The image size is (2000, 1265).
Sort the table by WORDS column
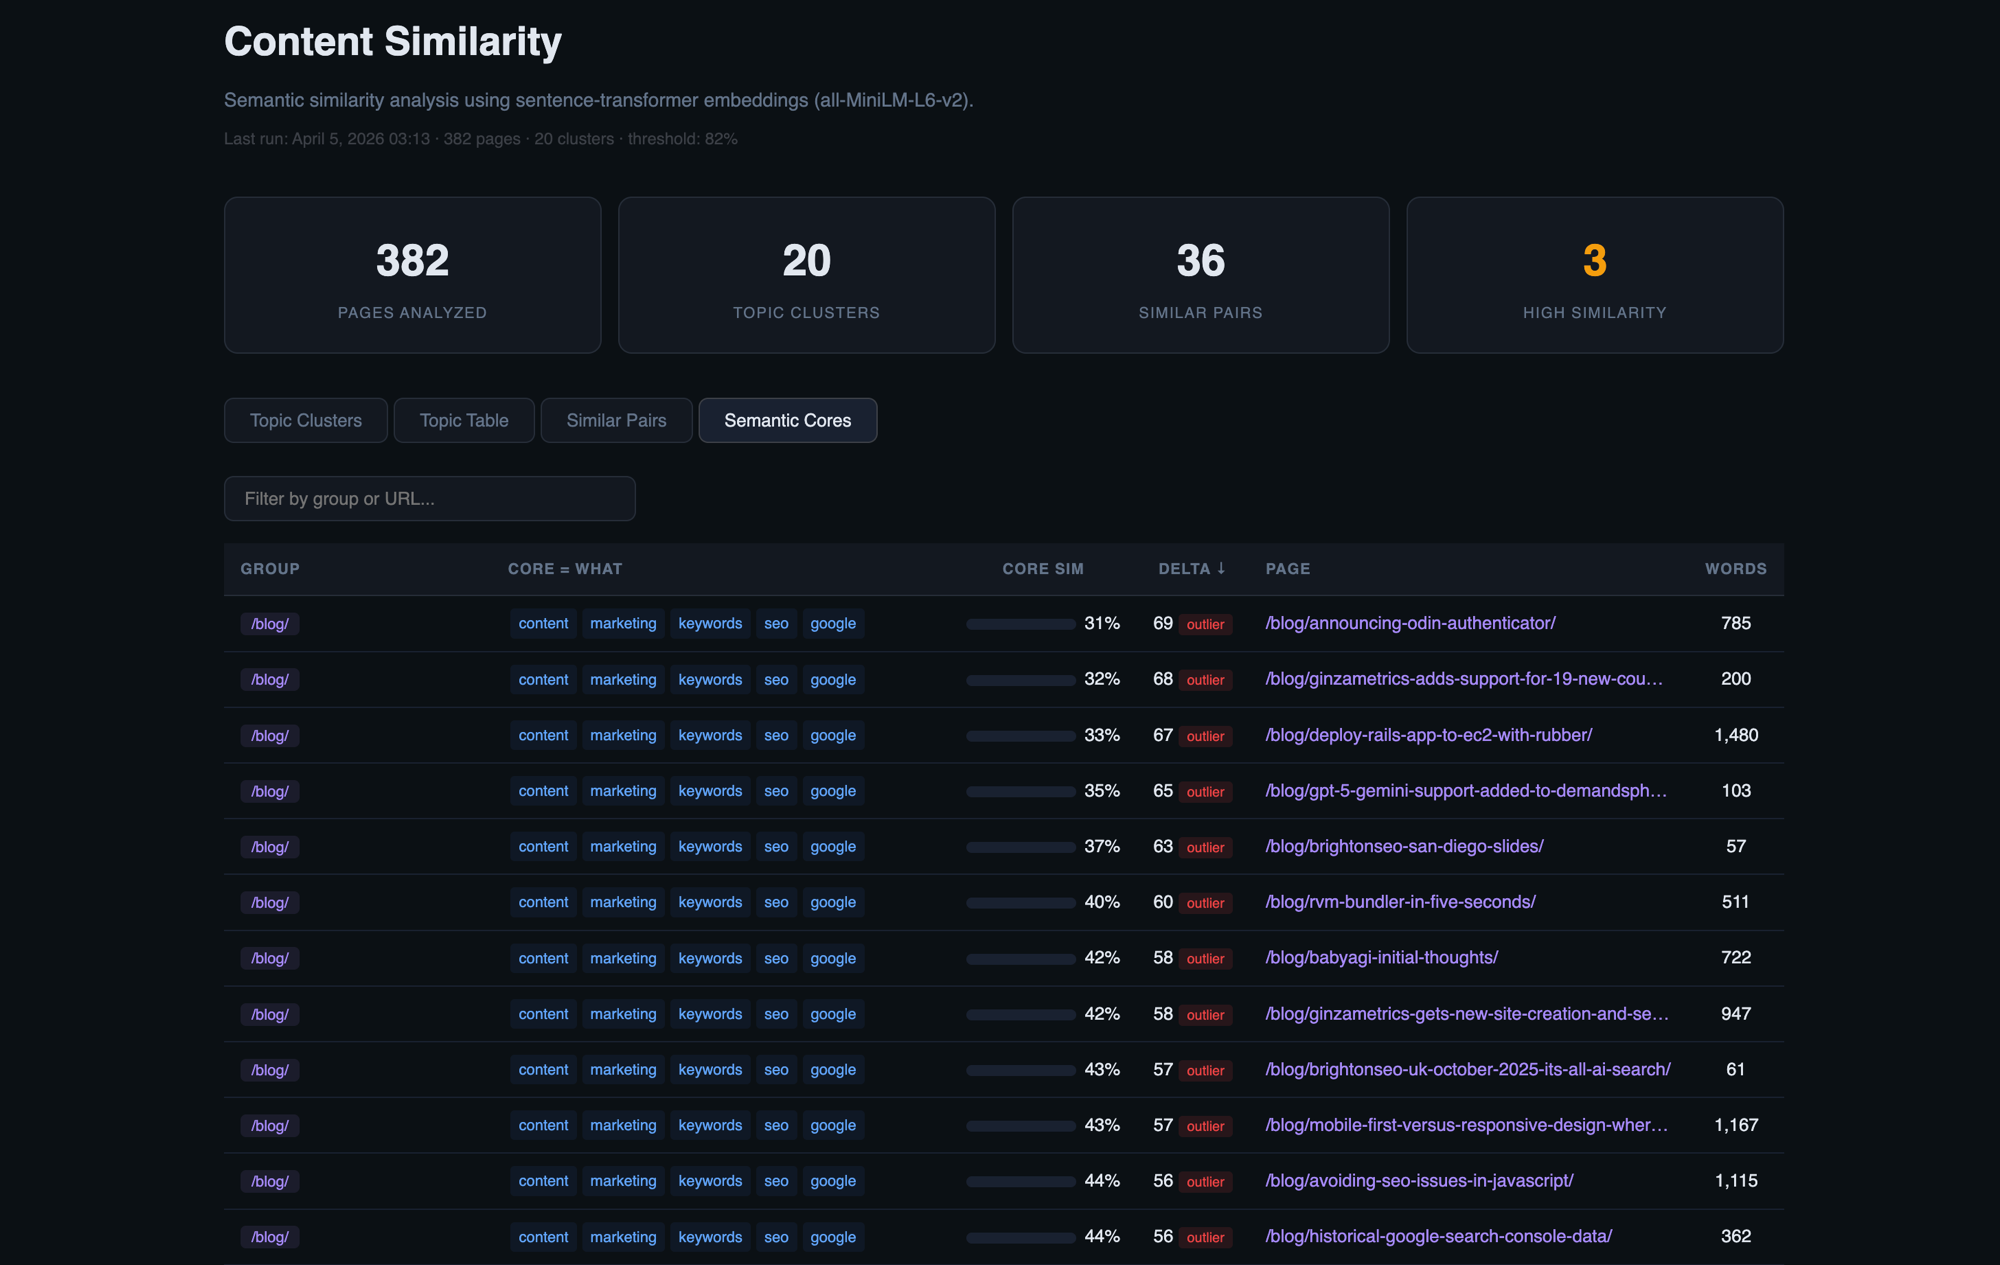point(1735,568)
